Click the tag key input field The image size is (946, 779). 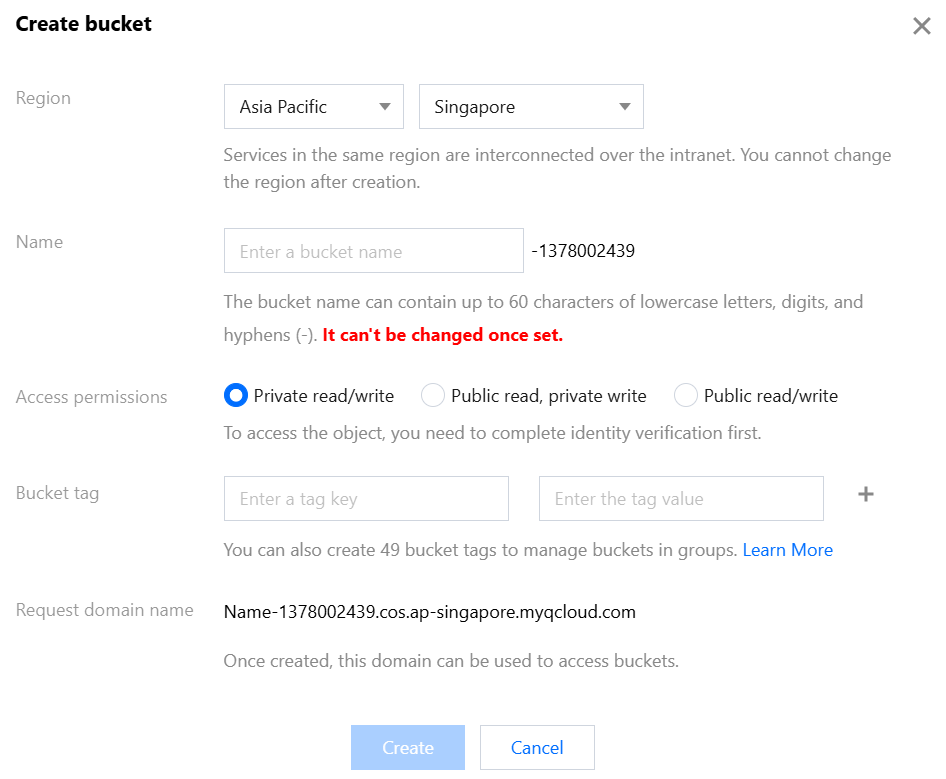click(366, 499)
